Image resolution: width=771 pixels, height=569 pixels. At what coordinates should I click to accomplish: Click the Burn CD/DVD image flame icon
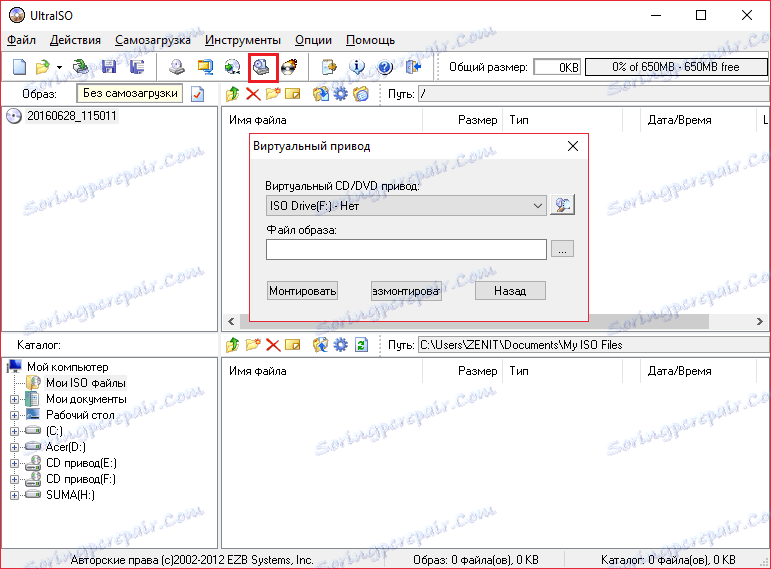pyautogui.click(x=290, y=67)
